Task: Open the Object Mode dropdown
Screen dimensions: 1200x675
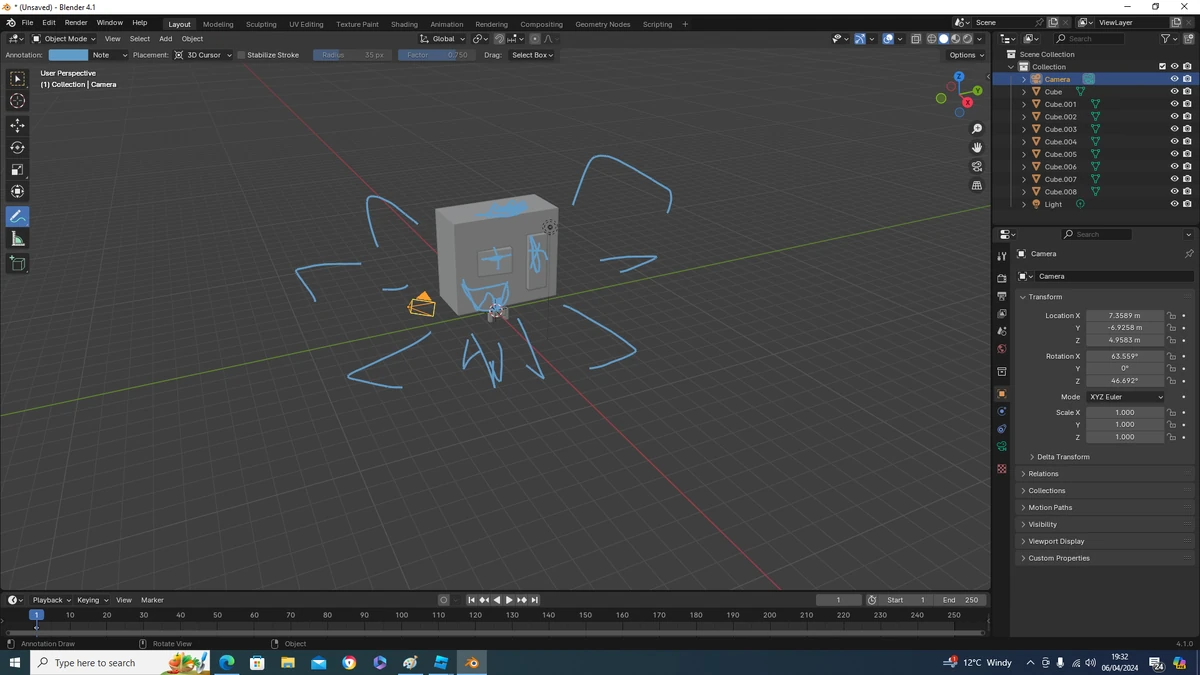Action: coord(64,39)
